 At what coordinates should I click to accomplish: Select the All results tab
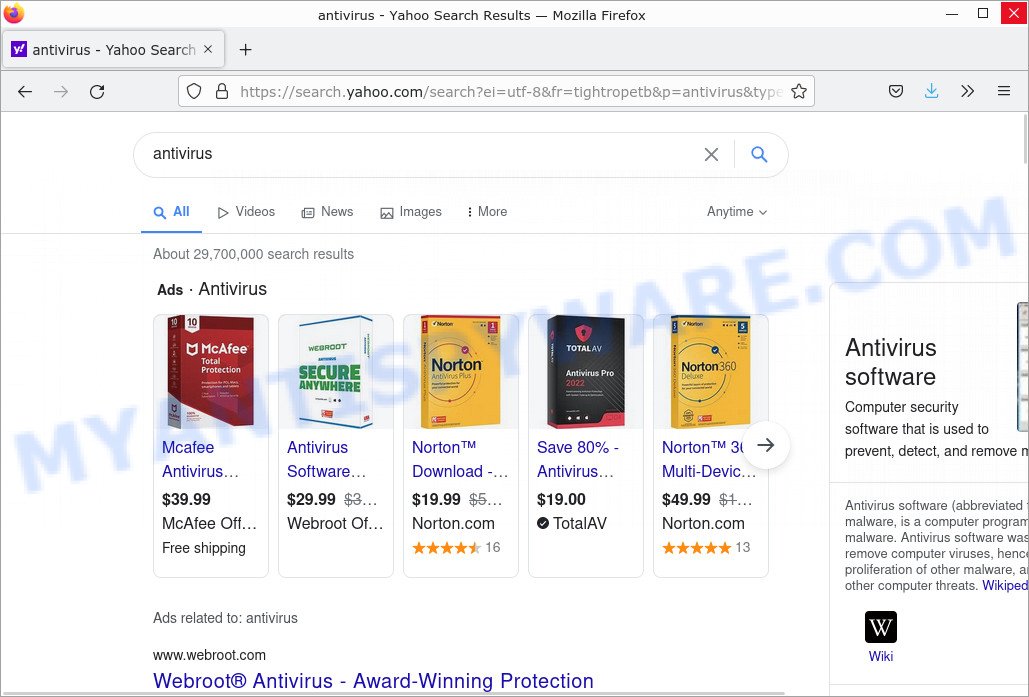coord(171,212)
